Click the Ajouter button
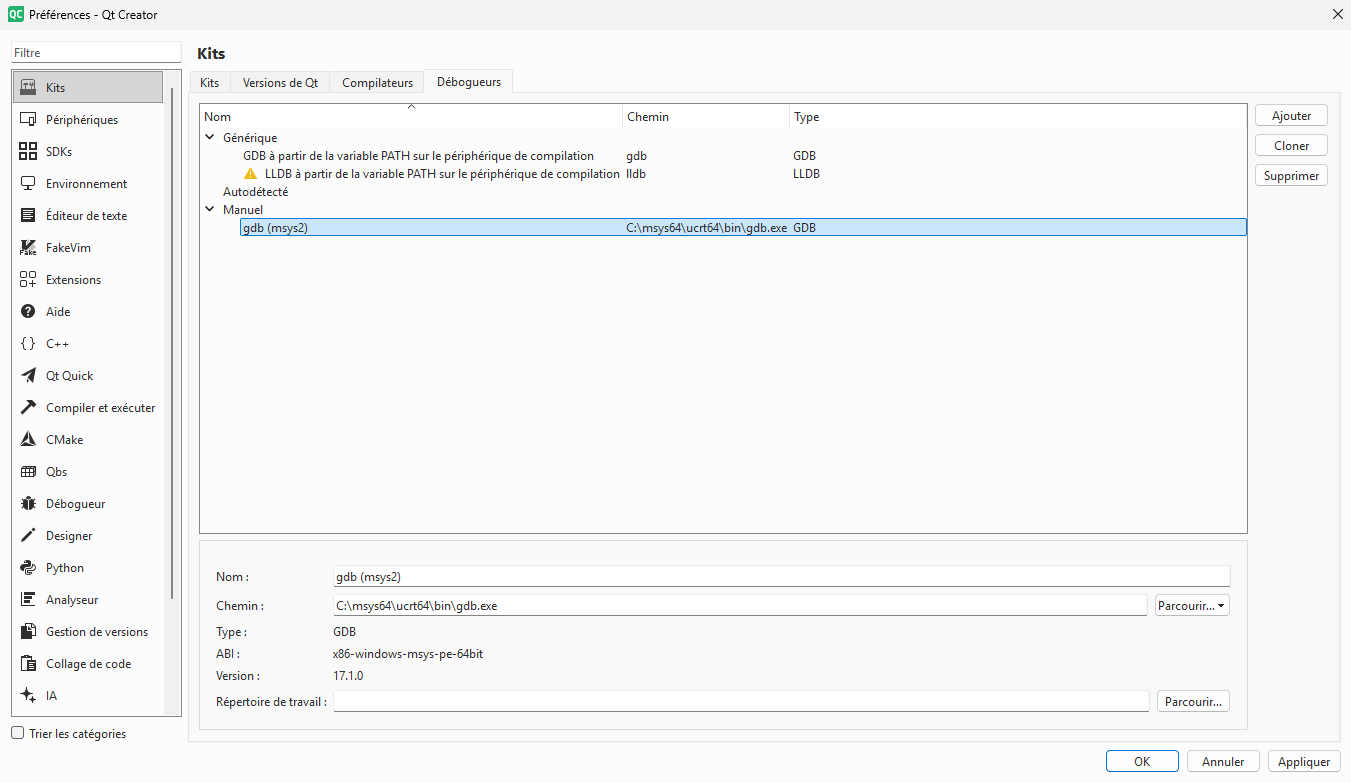The width and height of the screenshot is (1351, 783). 1291,116
